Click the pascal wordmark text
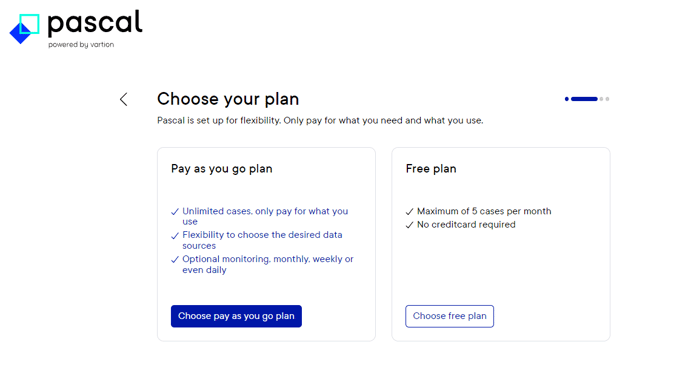 95,23
